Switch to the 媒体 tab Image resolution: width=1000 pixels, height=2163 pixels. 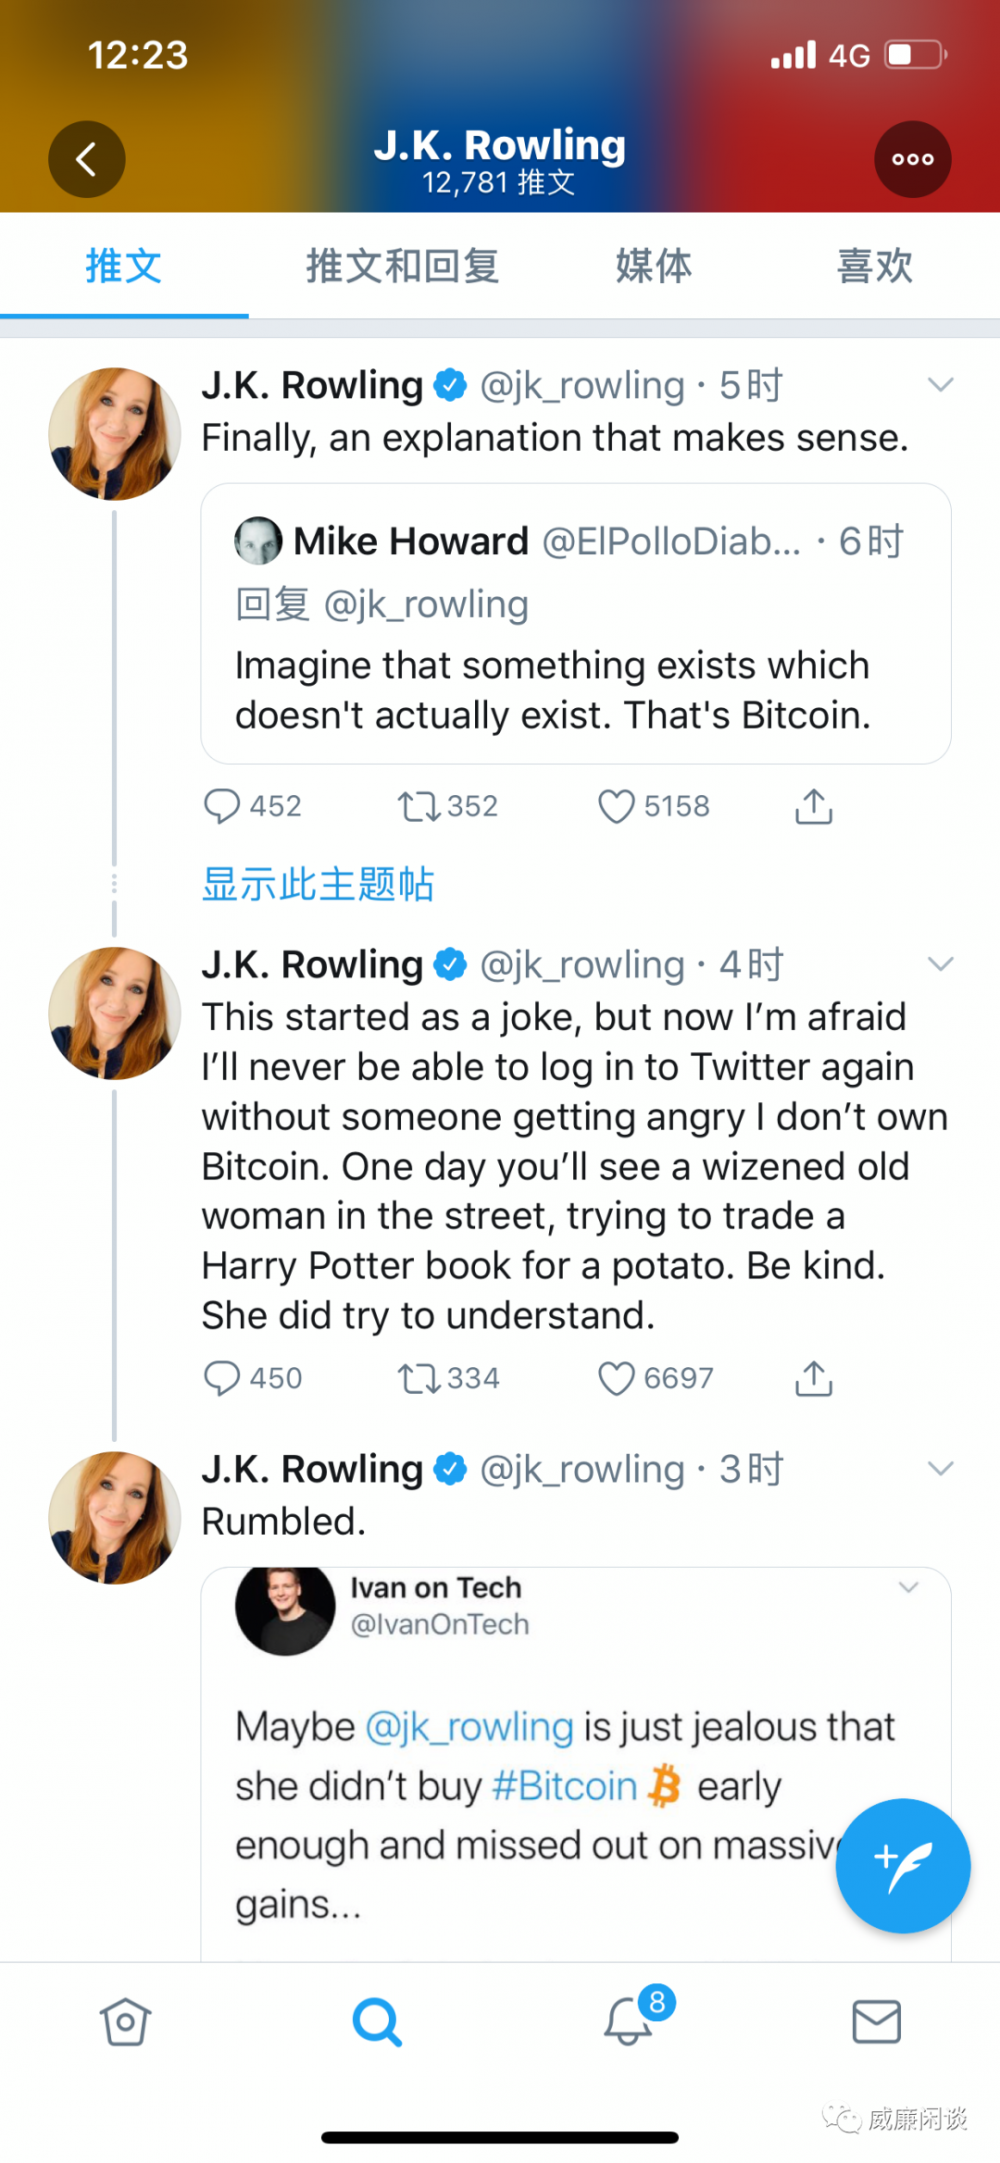coord(653,267)
